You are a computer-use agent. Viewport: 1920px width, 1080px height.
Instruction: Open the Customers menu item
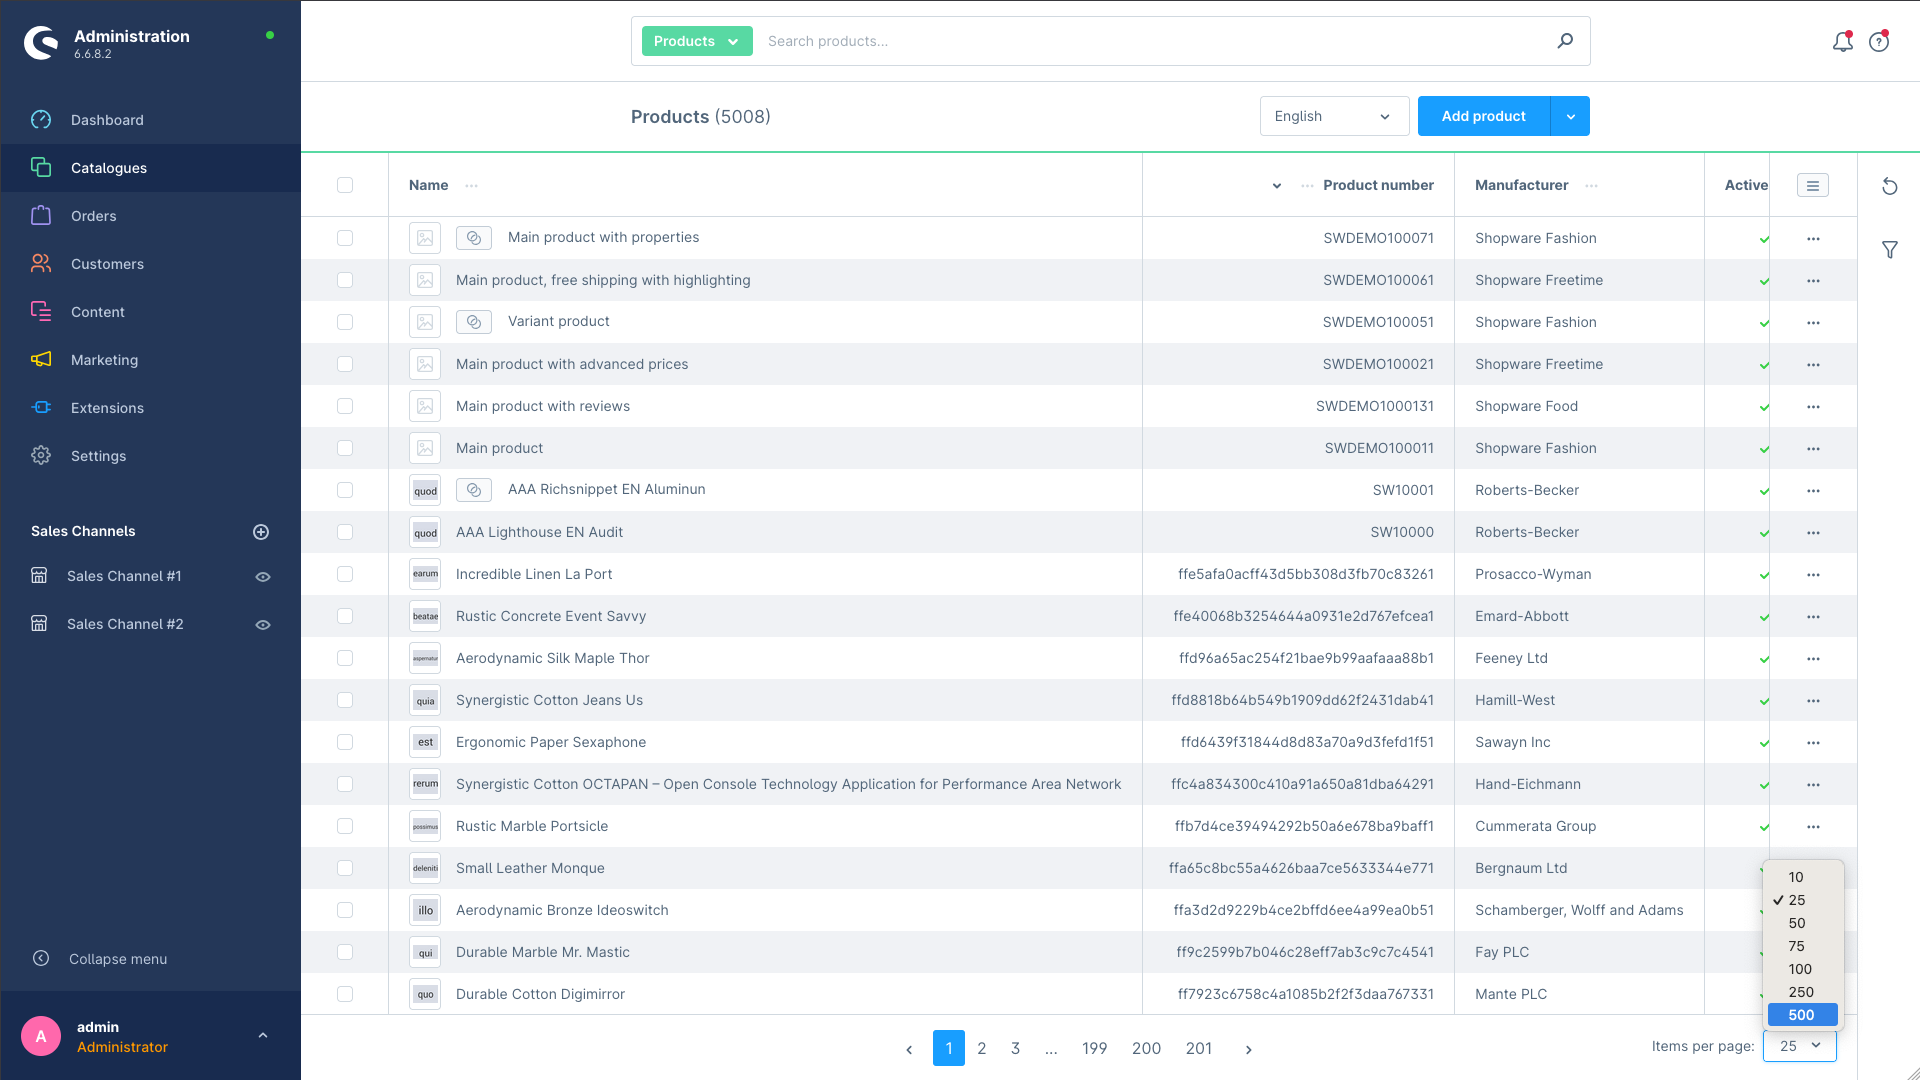[x=108, y=264]
